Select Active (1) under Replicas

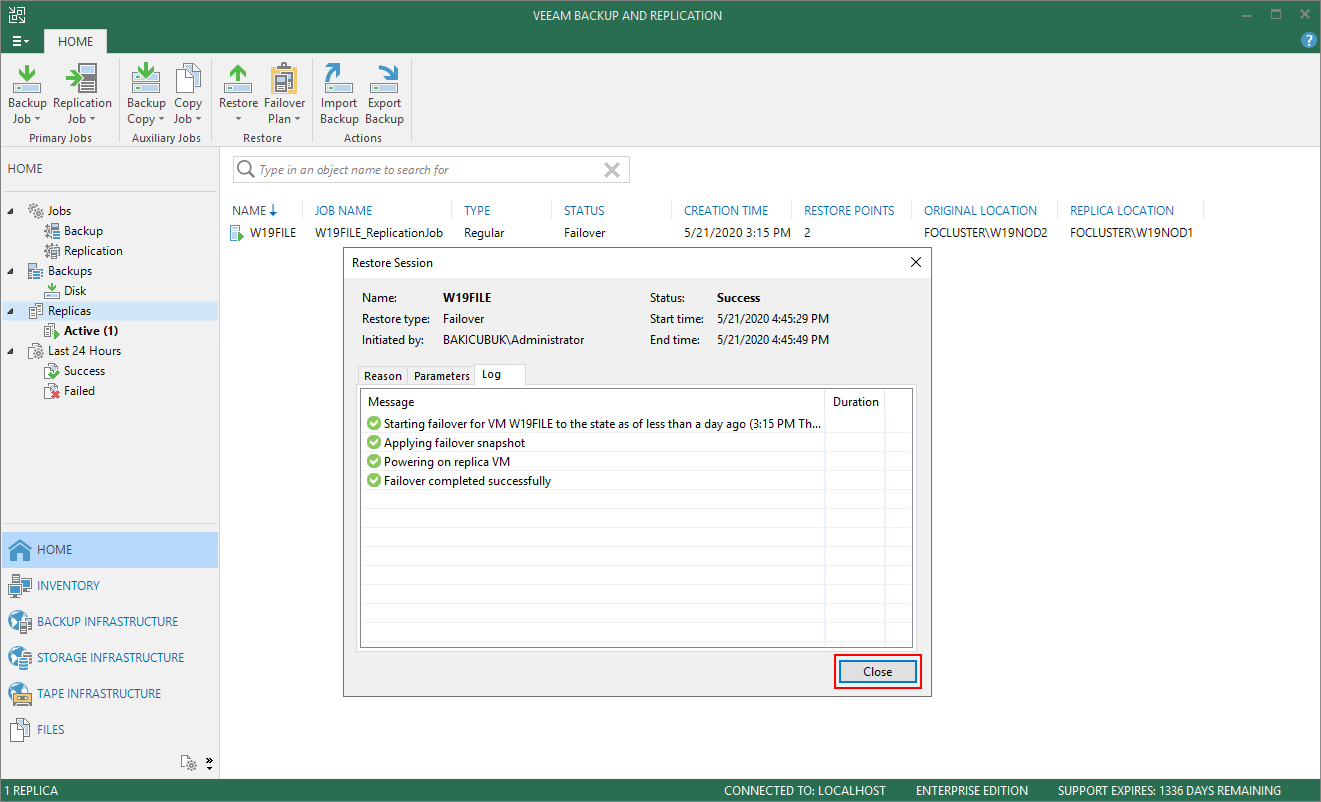tap(91, 331)
